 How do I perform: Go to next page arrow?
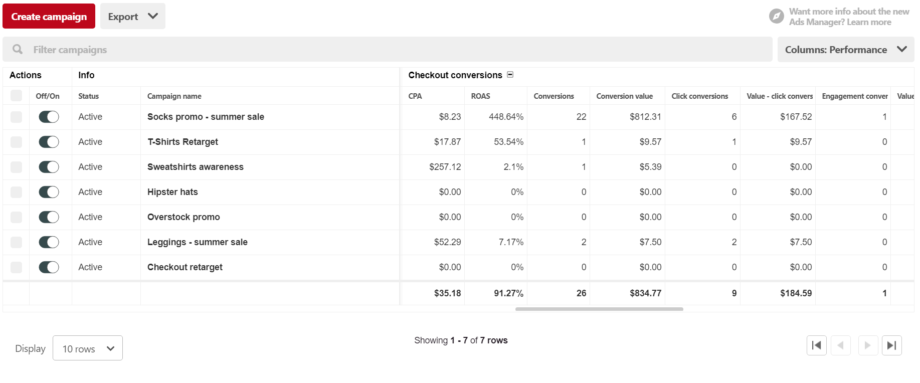pos(867,345)
